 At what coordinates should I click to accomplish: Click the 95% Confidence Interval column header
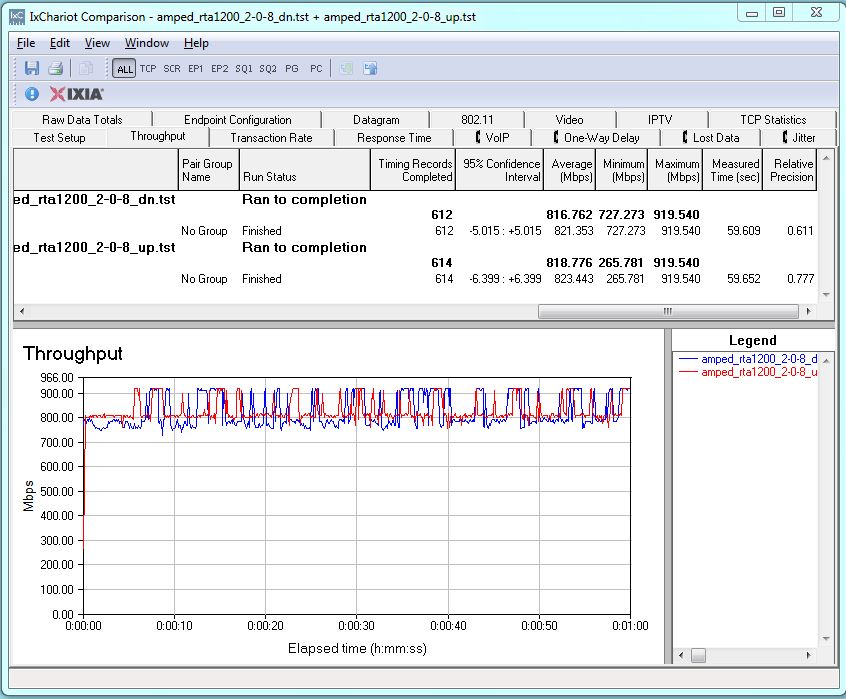click(x=500, y=170)
